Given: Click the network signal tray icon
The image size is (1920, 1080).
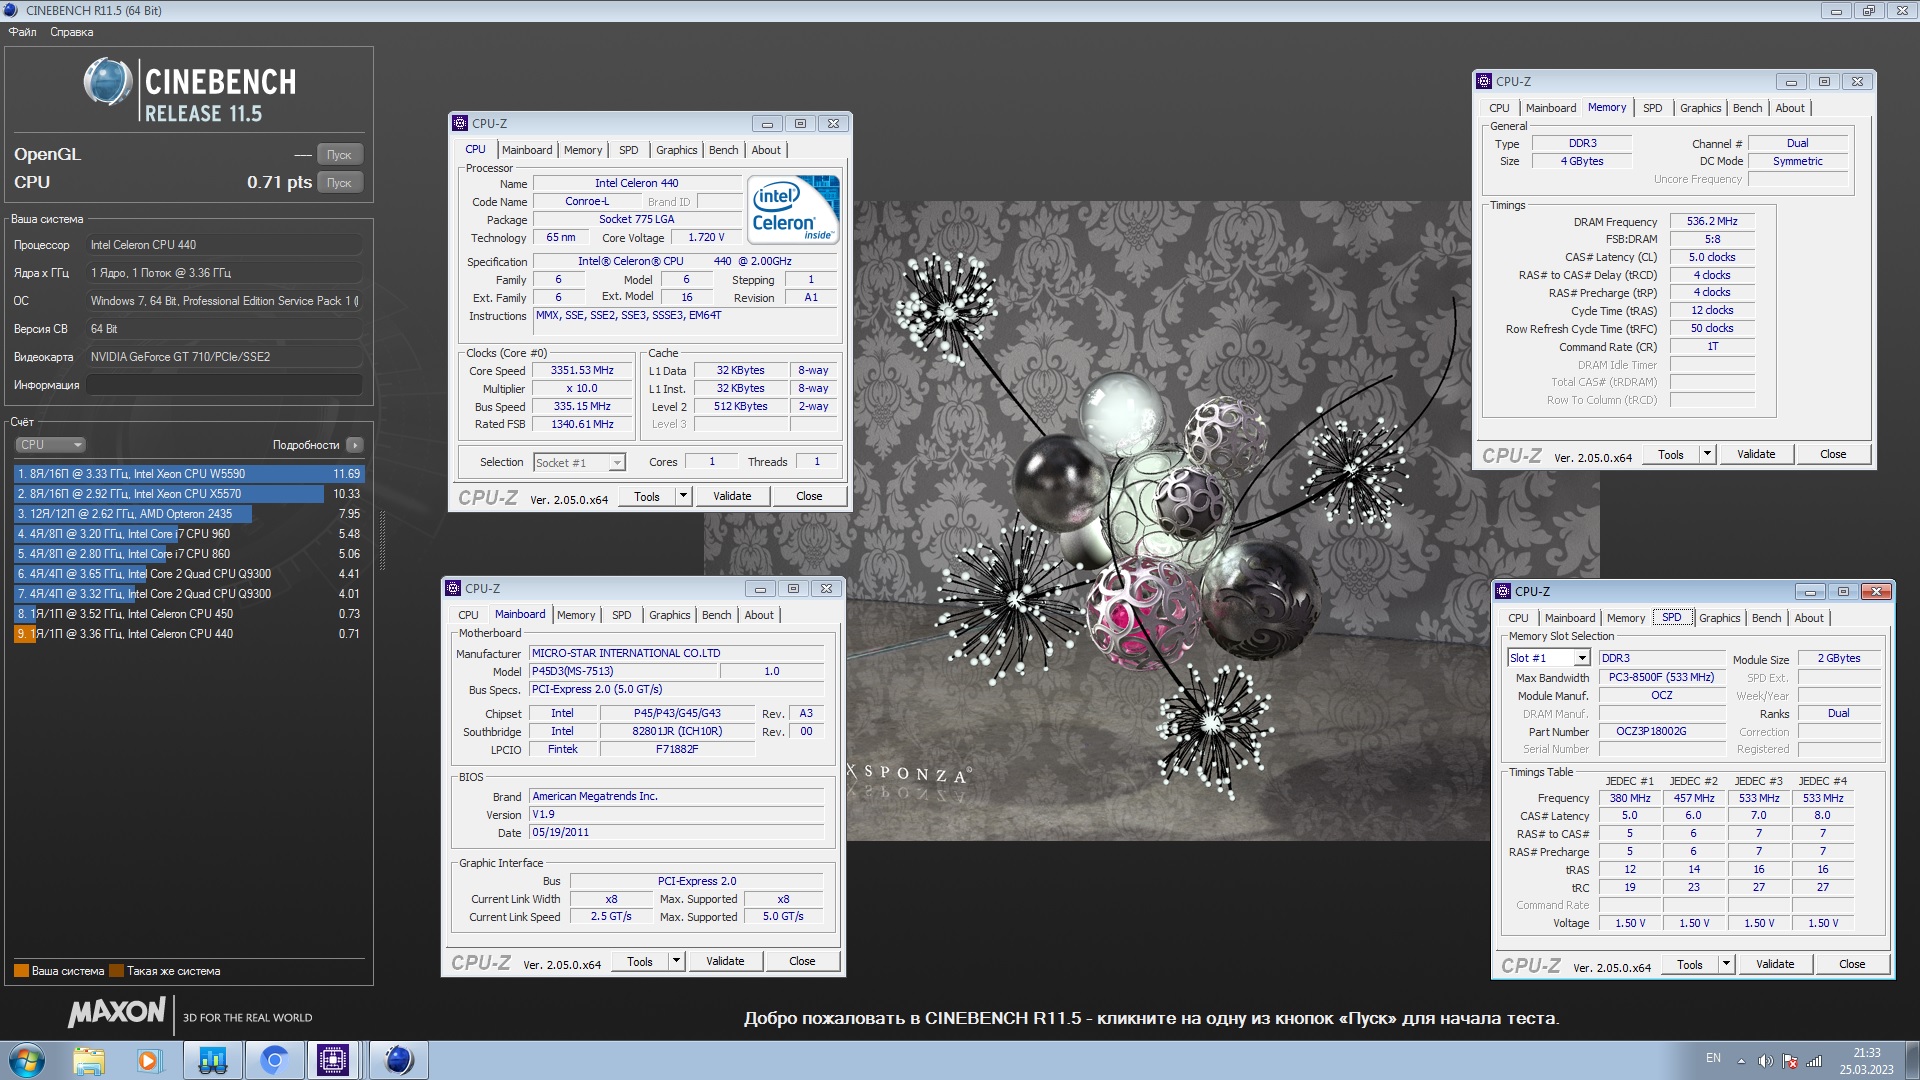Looking at the screenshot, I should [x=1814, y=1061].
